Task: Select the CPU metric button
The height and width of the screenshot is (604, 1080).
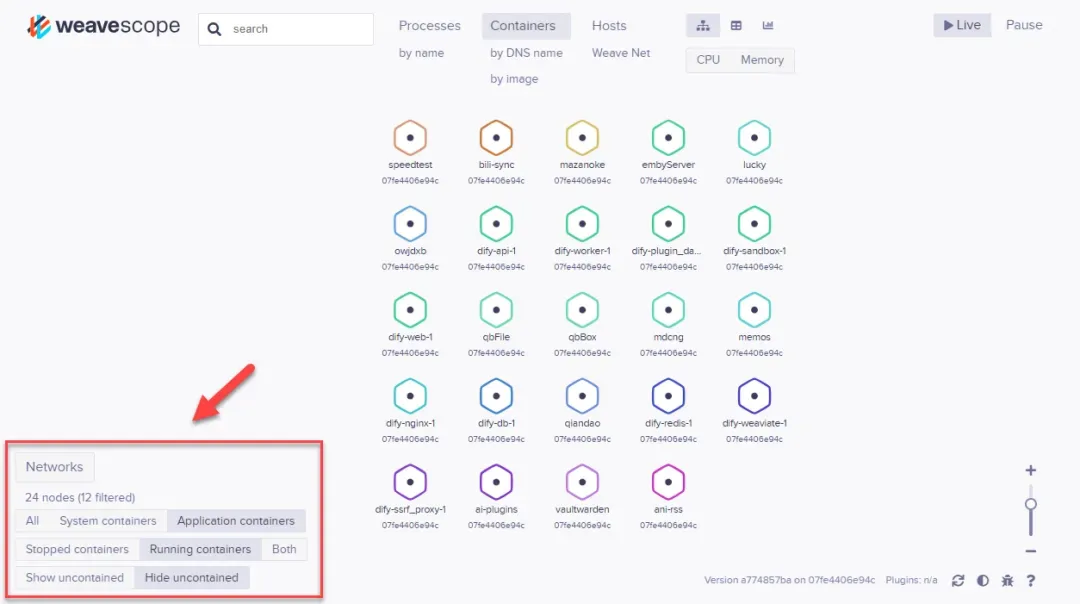Action: click(708, 60)
